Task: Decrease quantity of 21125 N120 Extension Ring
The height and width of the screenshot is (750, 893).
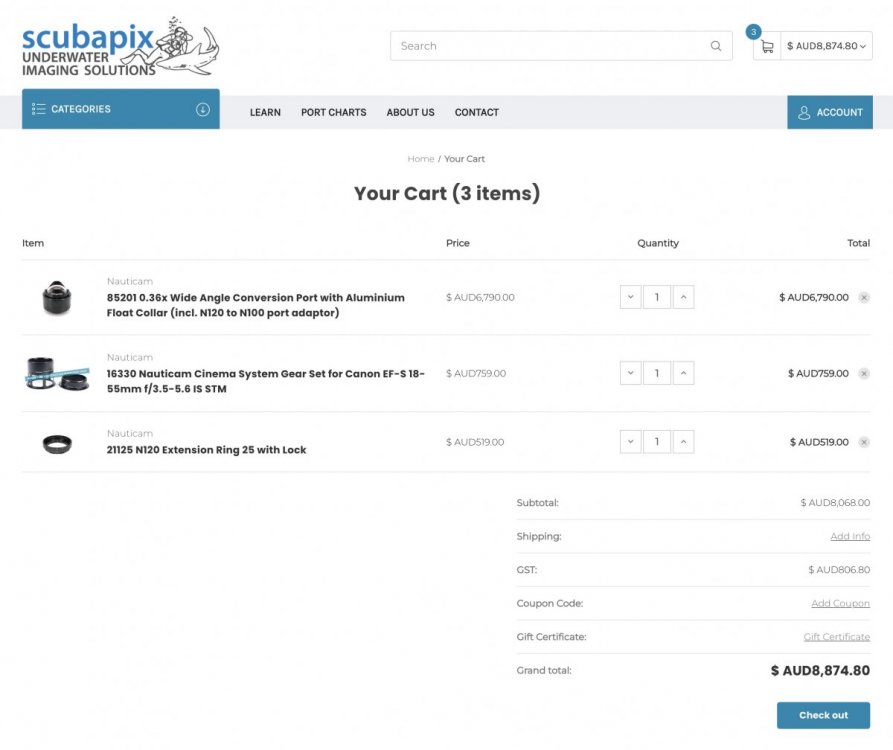Action: click(x=630, y=441)
